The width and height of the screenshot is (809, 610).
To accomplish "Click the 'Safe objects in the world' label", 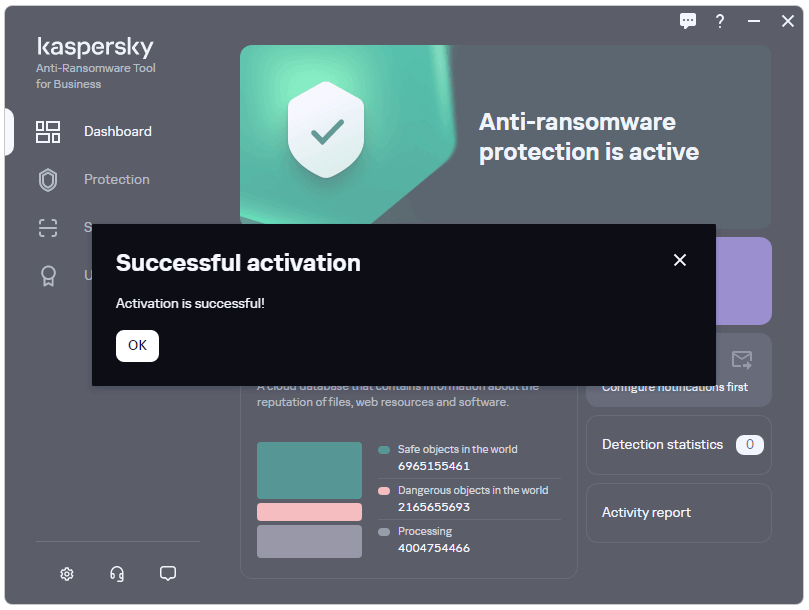I will point(458,450).
